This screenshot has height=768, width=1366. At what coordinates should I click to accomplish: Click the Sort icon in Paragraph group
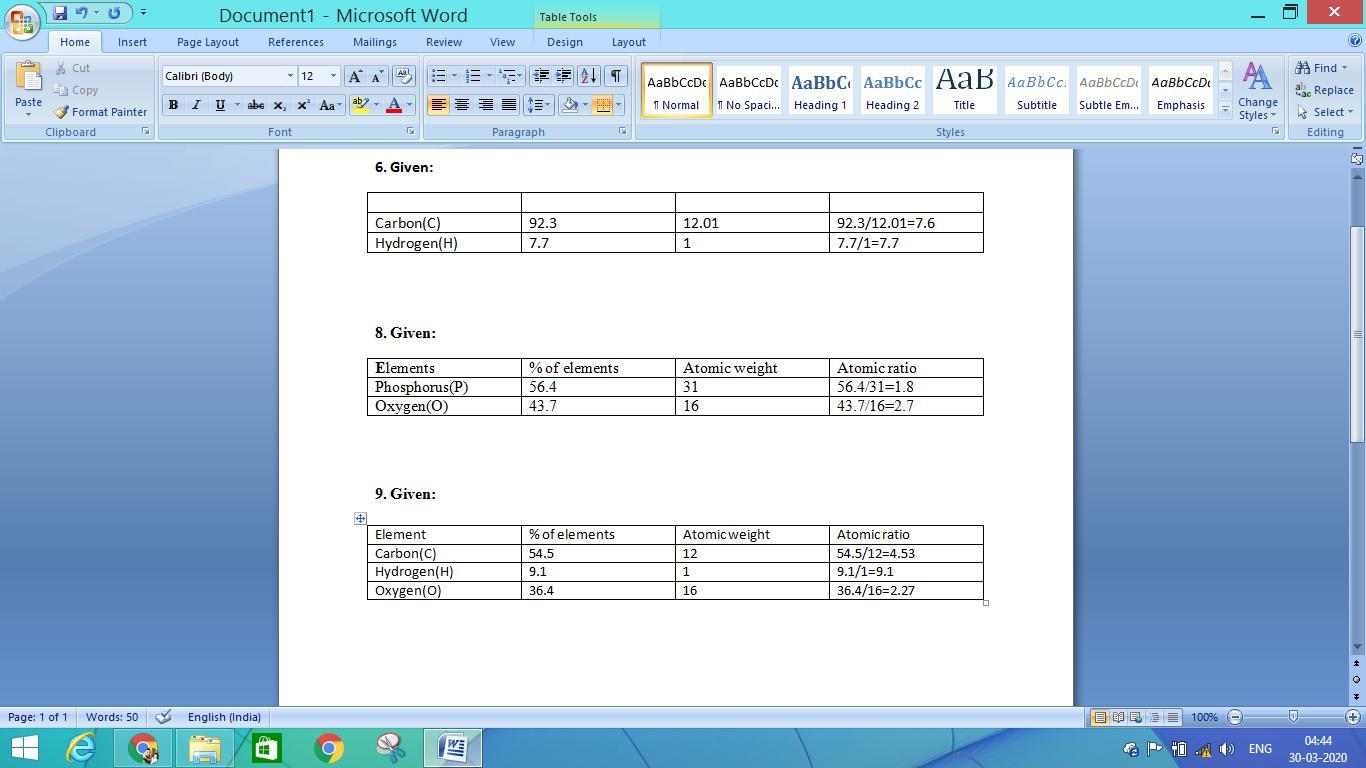coord(588,76)
